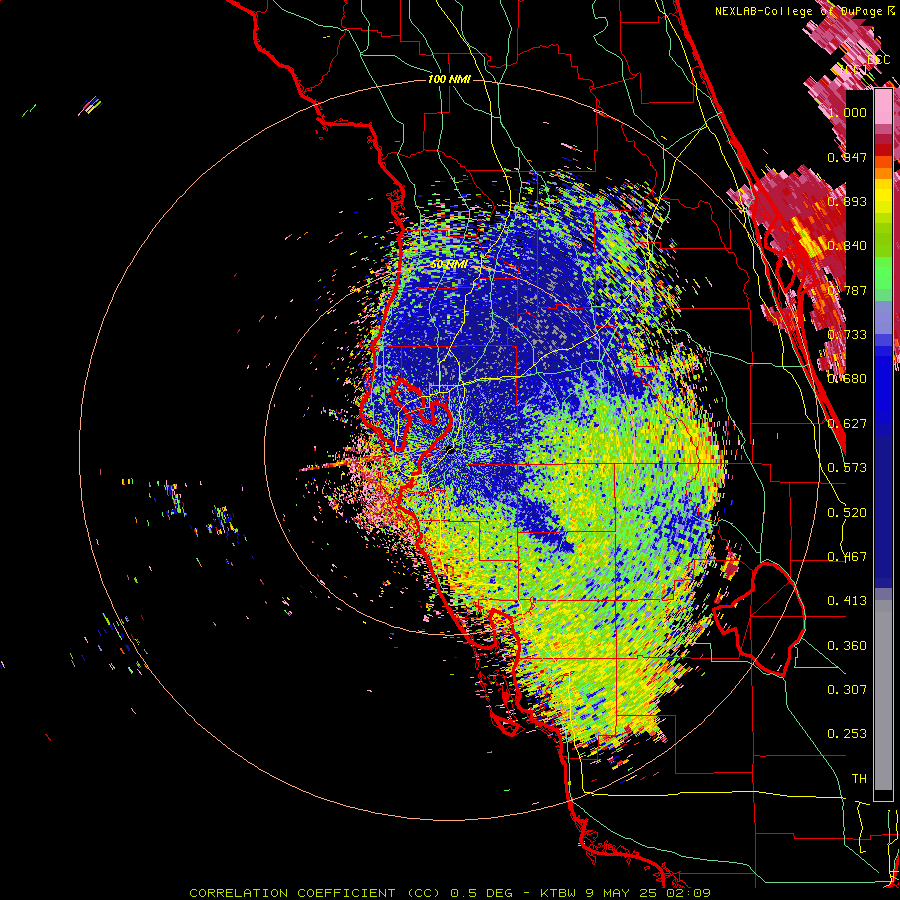Click the 100 NMI range ring label
This screenshot has height=900, width=900.
(449, 79)
